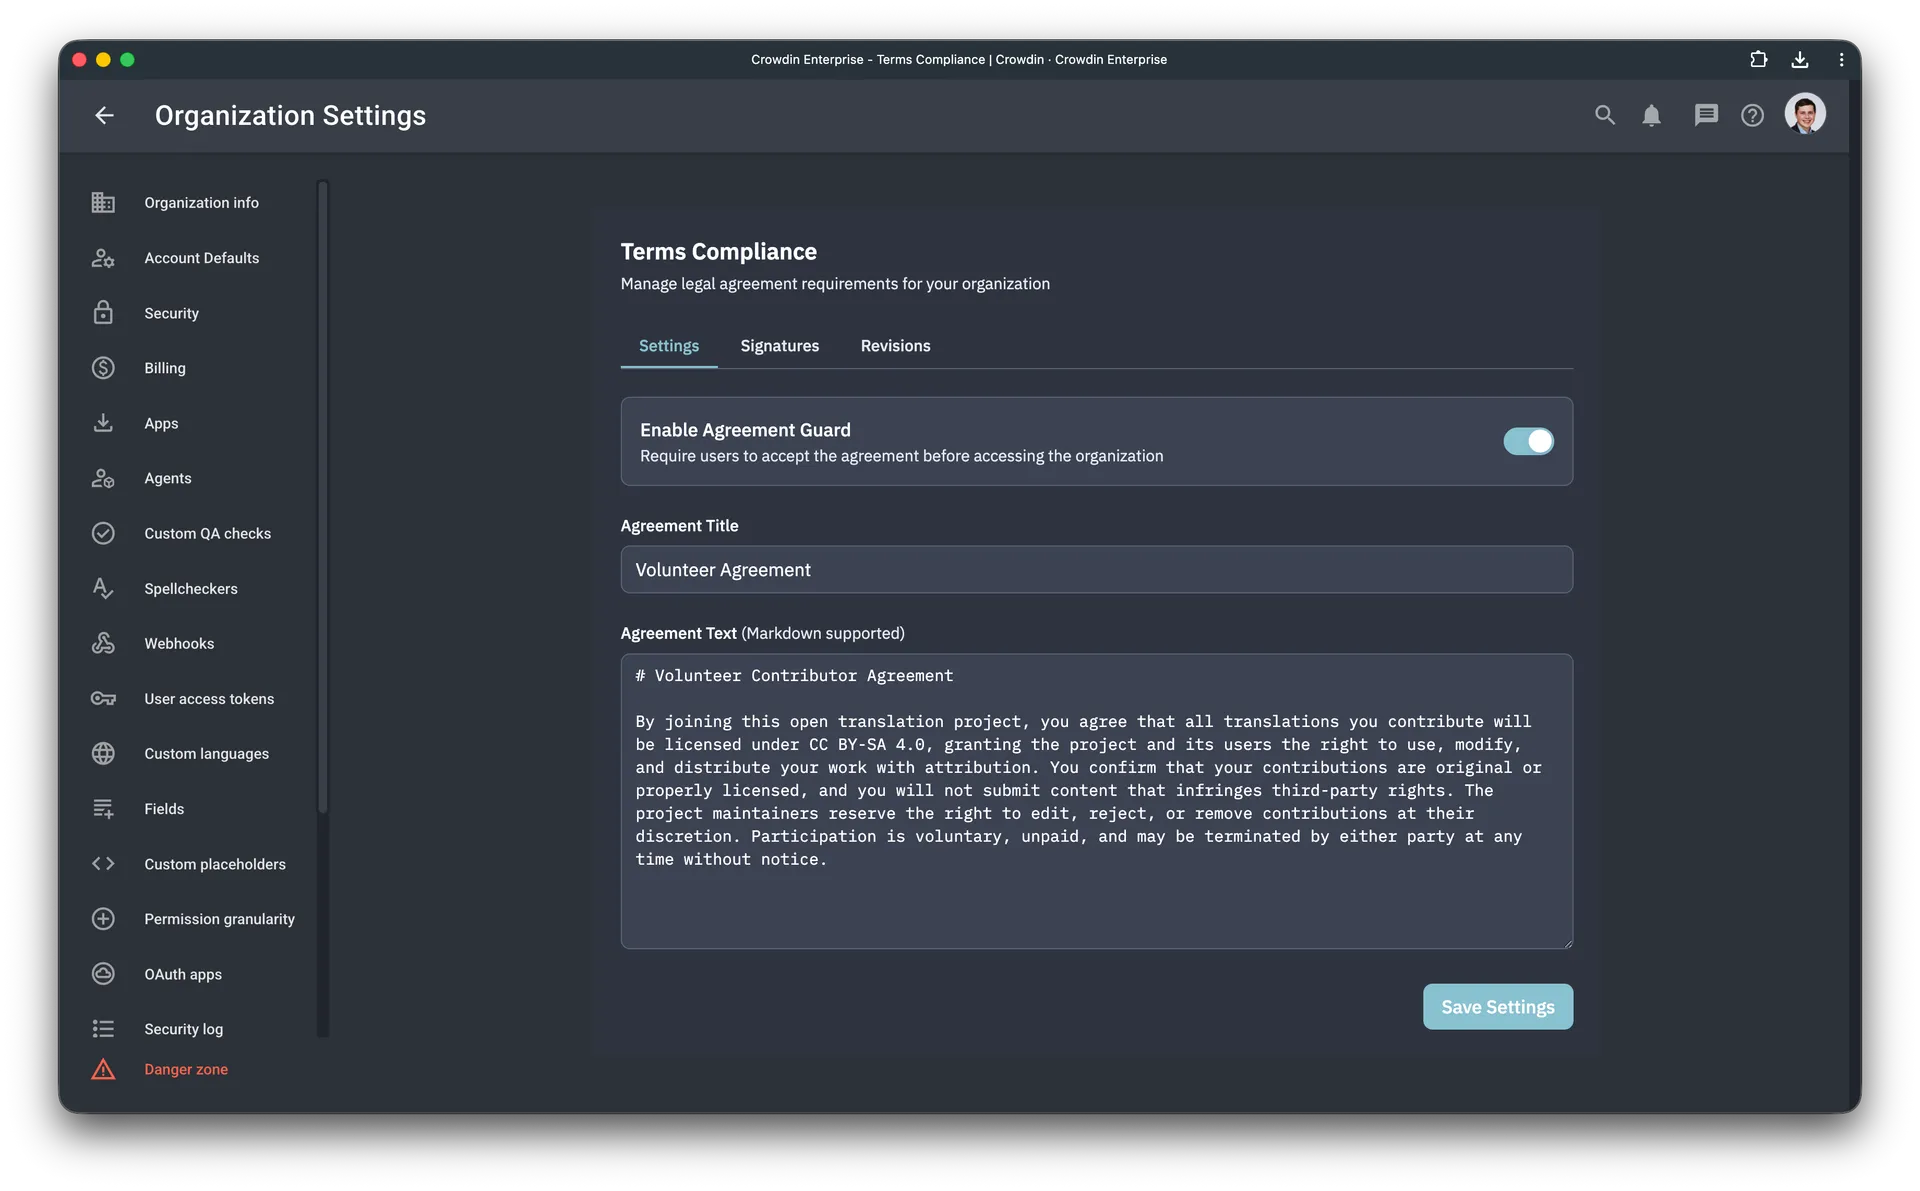Image resolution: width=1920 pixels, height=1191 pixels.
Task: Open the Spellcheckers section
Action: (x=190, y=588)
